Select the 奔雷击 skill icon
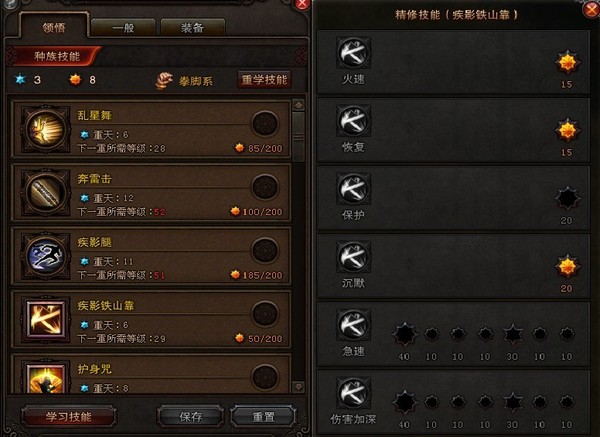600x437 pixels. (46, 193)
